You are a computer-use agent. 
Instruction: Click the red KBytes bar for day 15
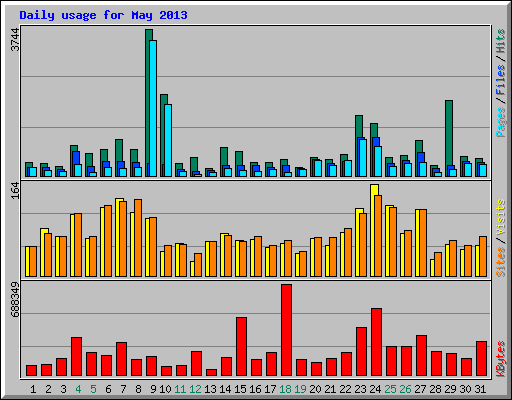[x=241, y=347]
